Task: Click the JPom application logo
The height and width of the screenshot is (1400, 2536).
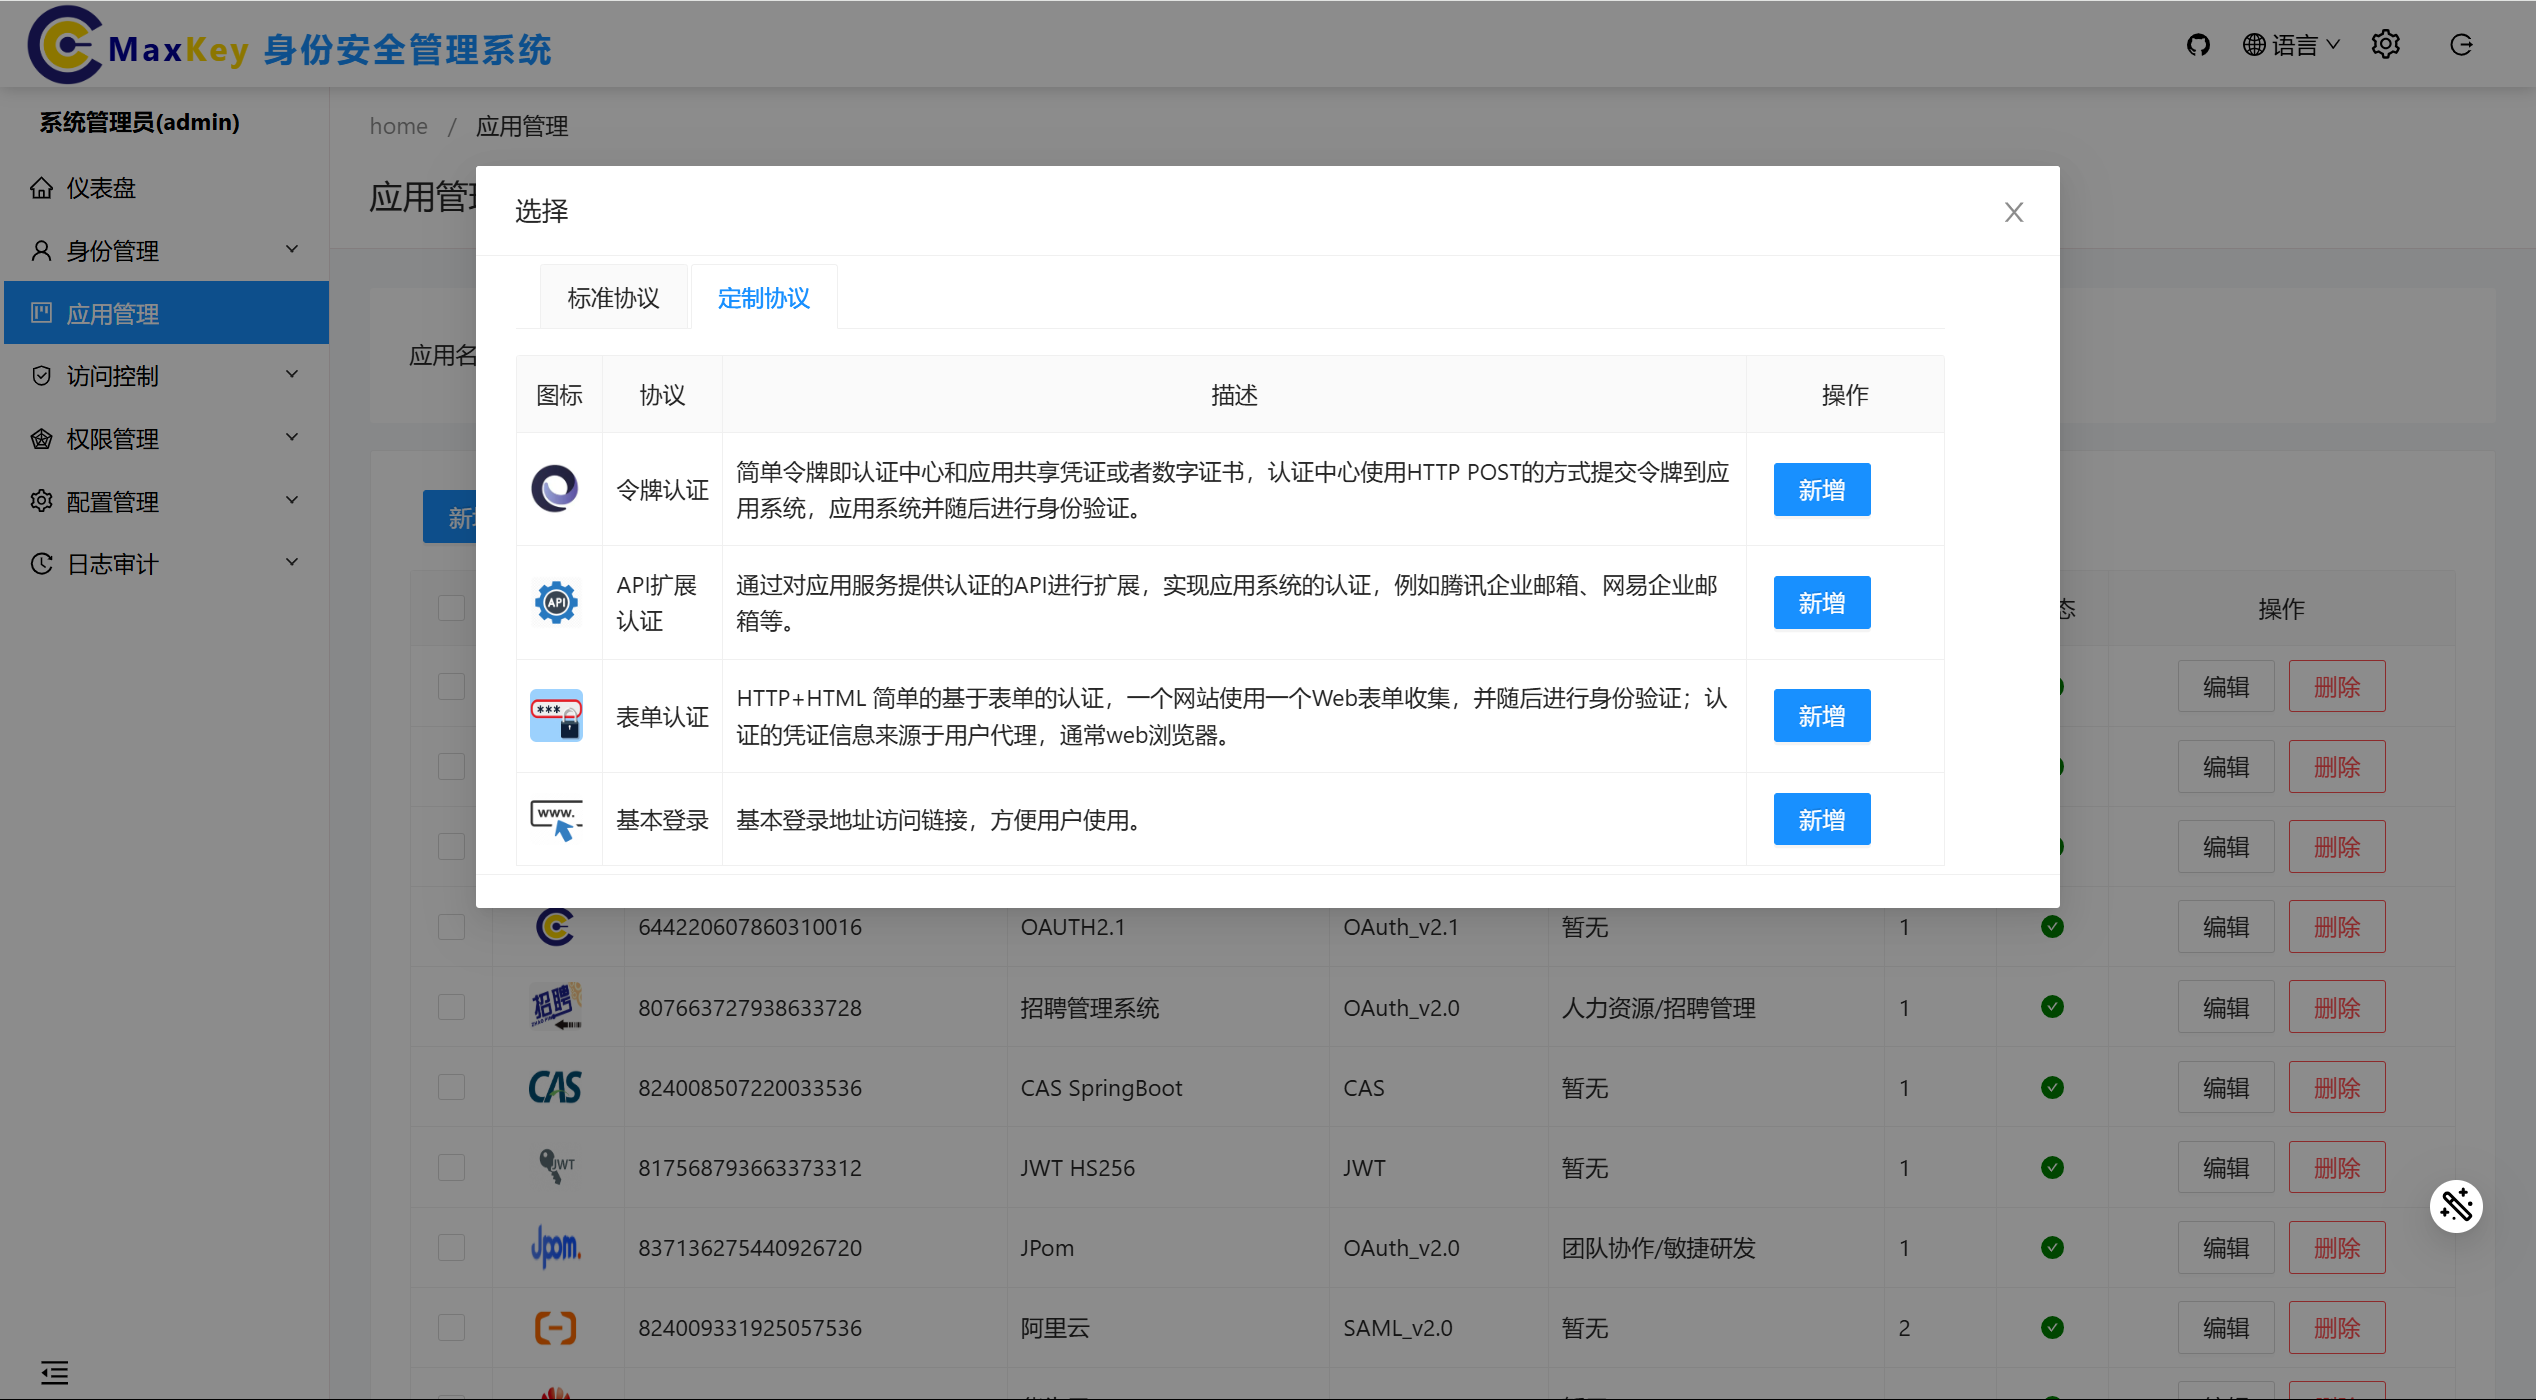Action: 556,1247
